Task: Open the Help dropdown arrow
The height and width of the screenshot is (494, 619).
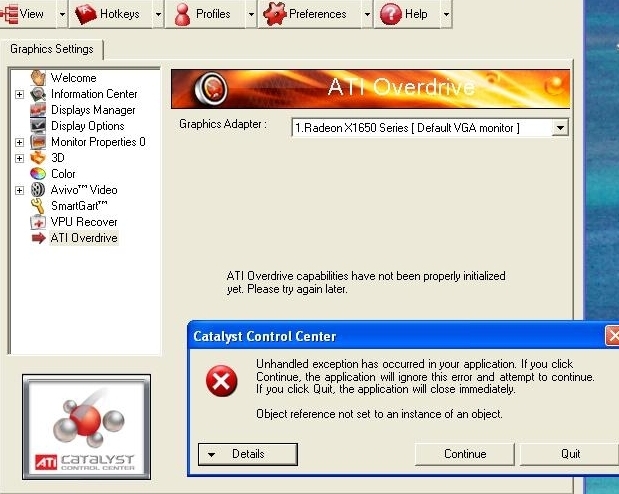Action: [446, 14]
